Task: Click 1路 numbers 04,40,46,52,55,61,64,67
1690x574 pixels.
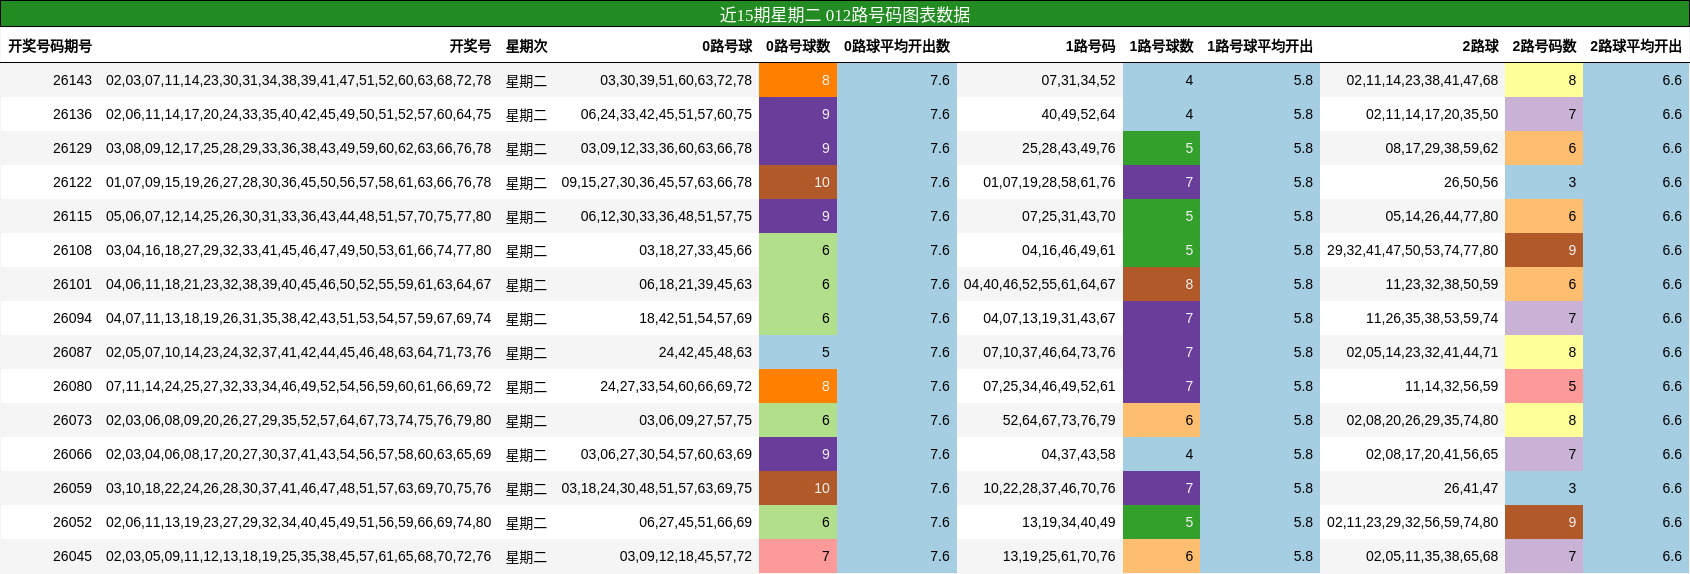Action: pos(1039,284)
